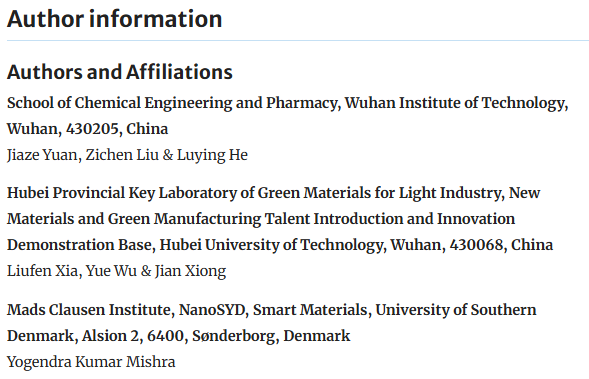Click Hubei University of Technology text
The width and height of the screenshot is (589, 379).
272,245
